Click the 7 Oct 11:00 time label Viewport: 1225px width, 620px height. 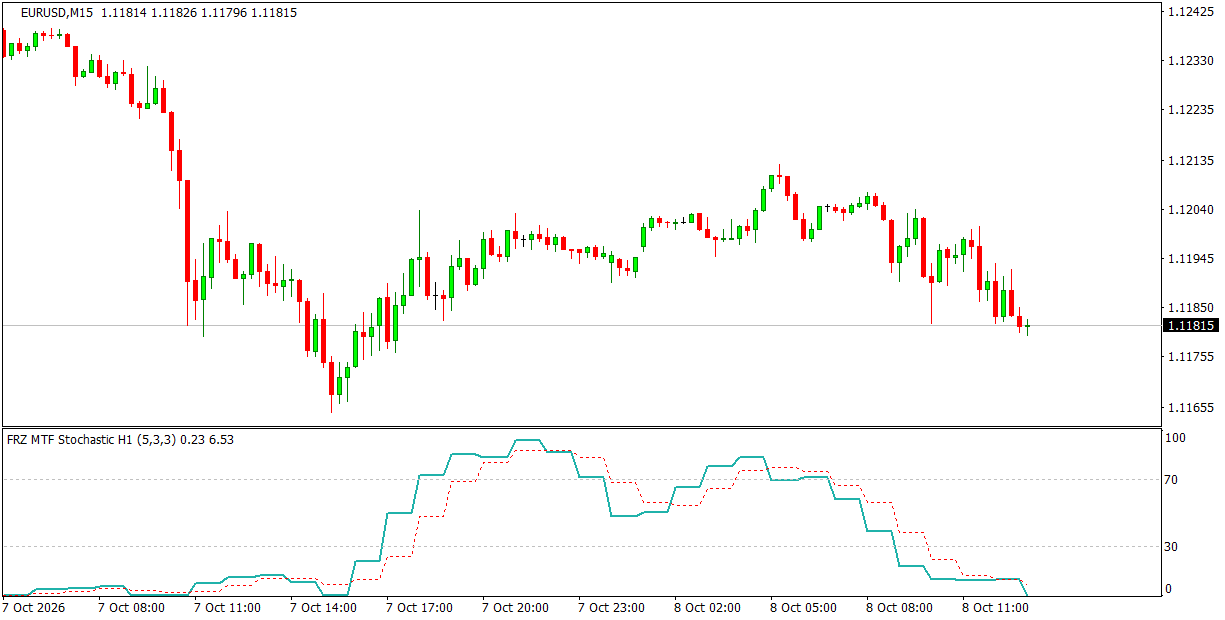click(227, 607)
